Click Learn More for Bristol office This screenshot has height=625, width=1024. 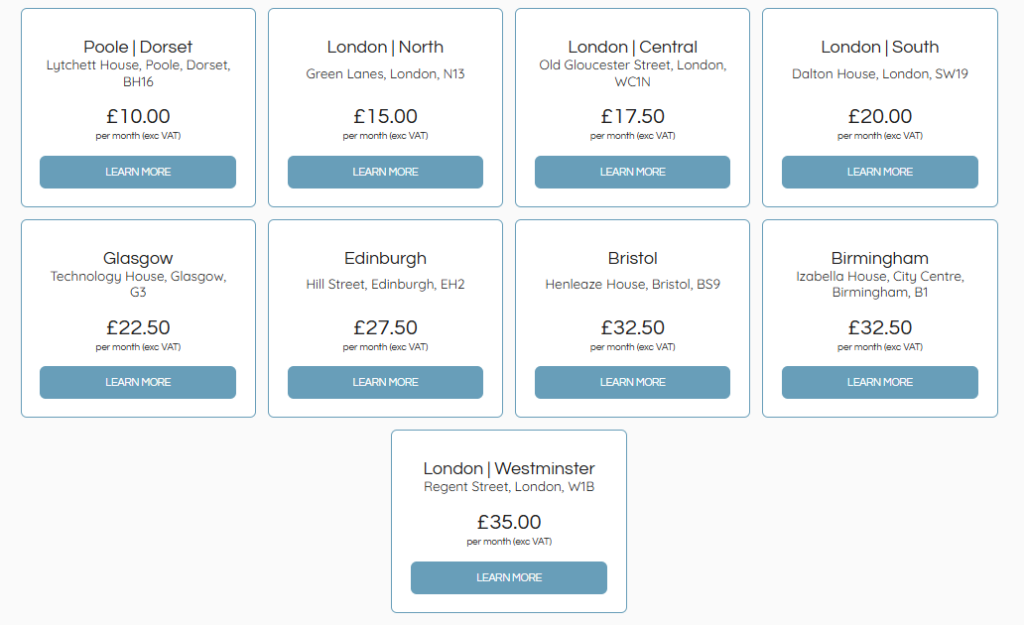pos(631,382)
